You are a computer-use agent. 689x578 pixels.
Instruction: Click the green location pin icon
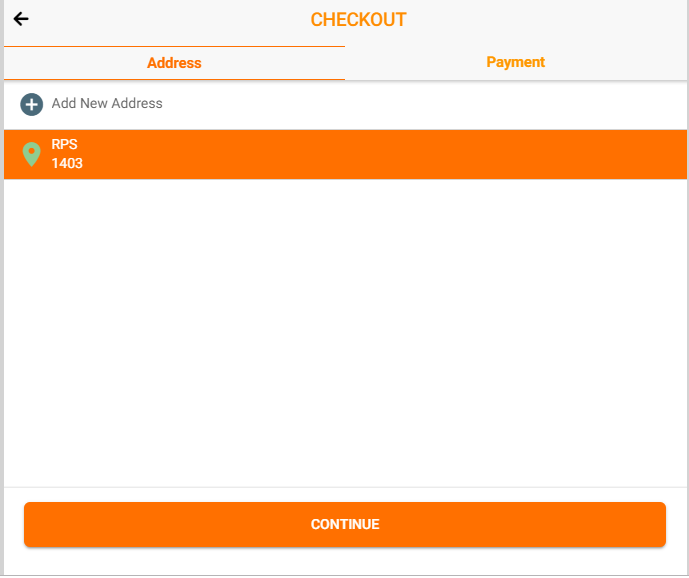tap(31, 154)
